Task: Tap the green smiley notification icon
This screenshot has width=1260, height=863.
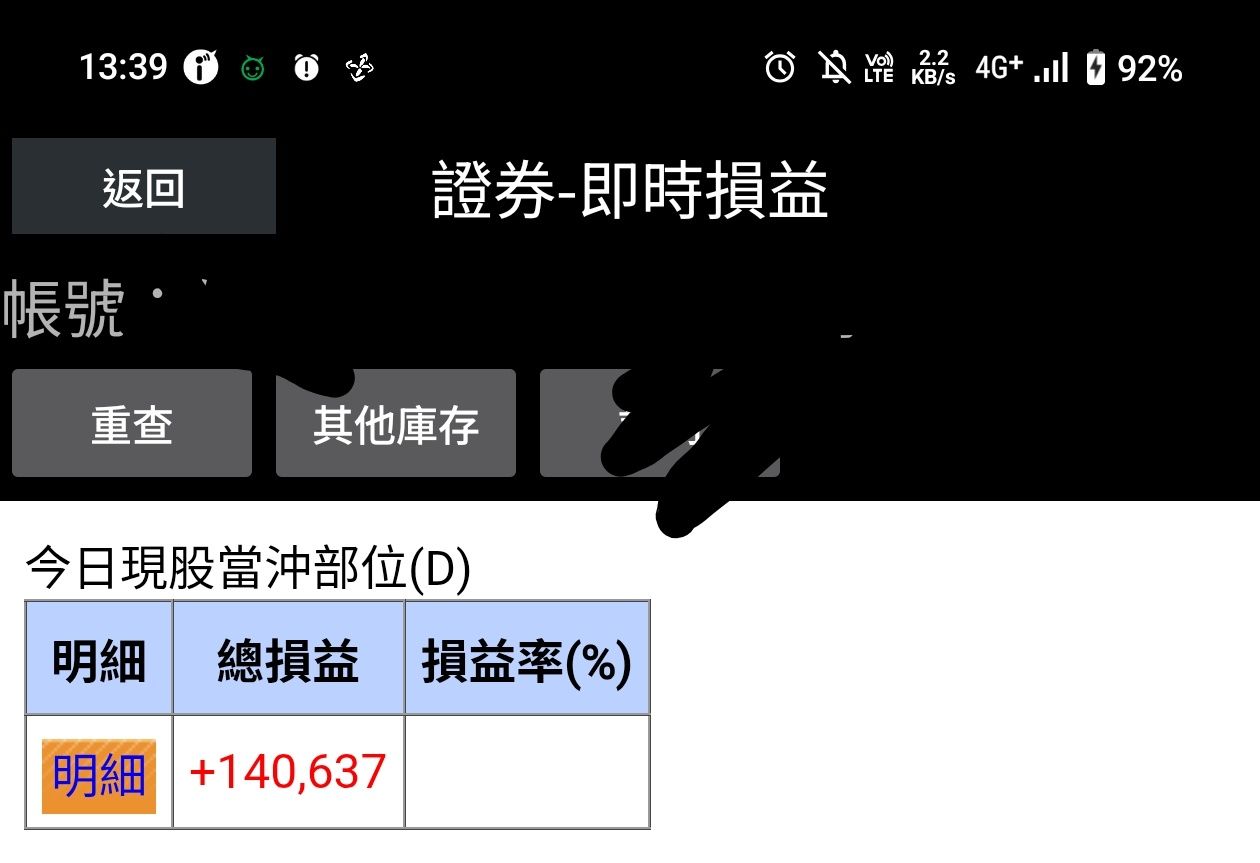Action: coord(253,68)
